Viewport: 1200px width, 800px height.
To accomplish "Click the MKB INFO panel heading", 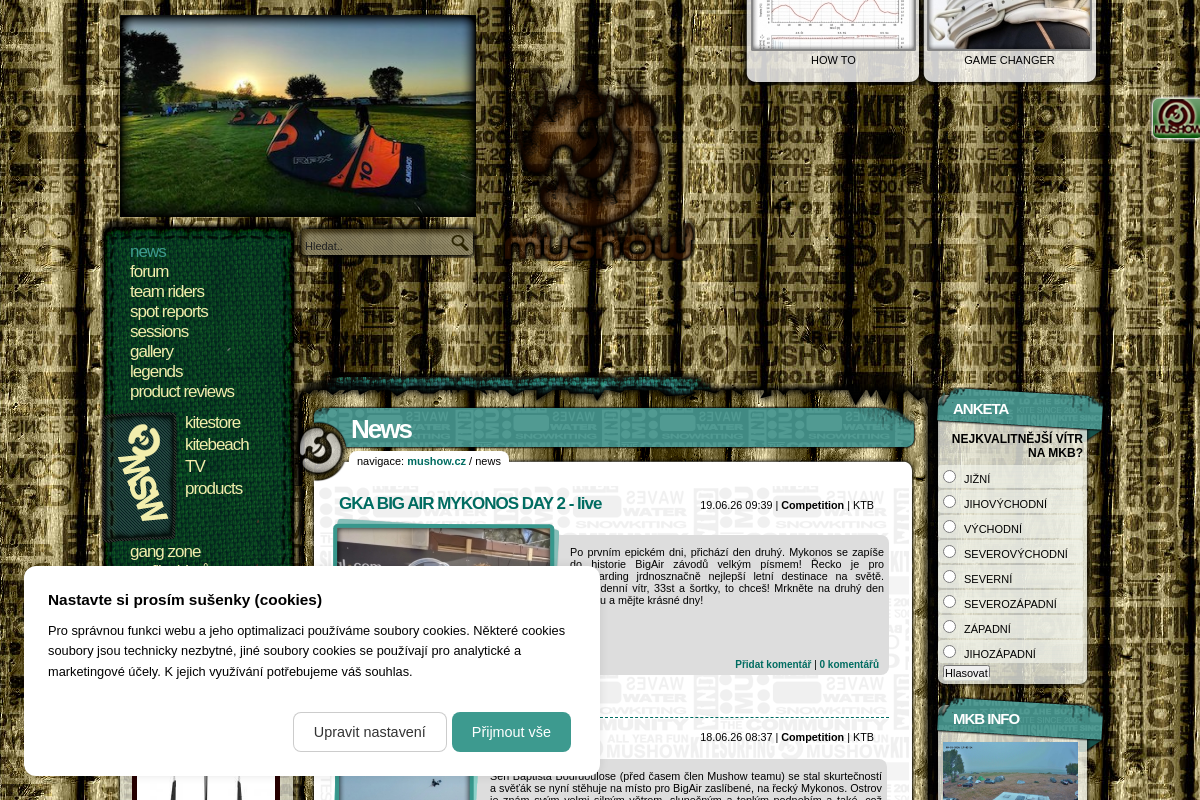I will pos(986,719).
